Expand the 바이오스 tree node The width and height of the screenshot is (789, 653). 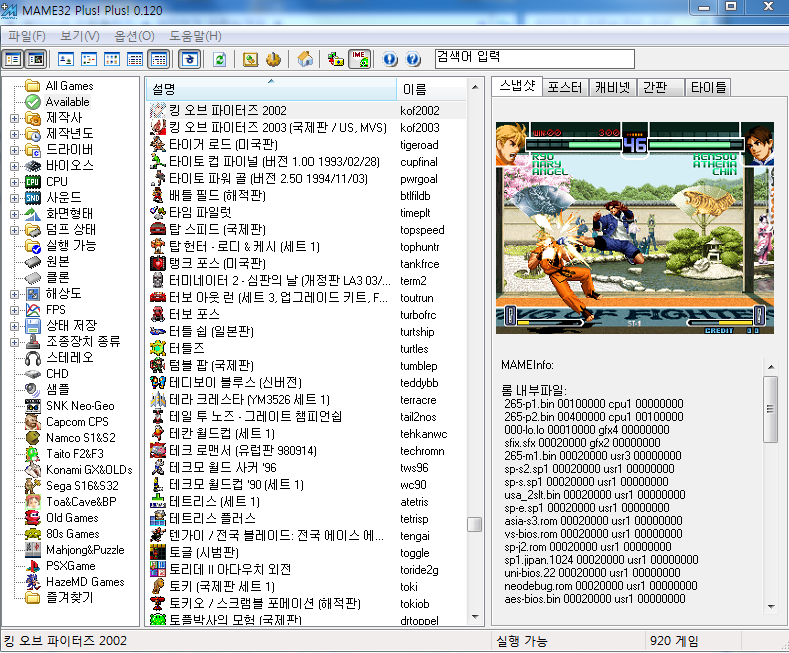pyautogui.click(x=14, y=167)
